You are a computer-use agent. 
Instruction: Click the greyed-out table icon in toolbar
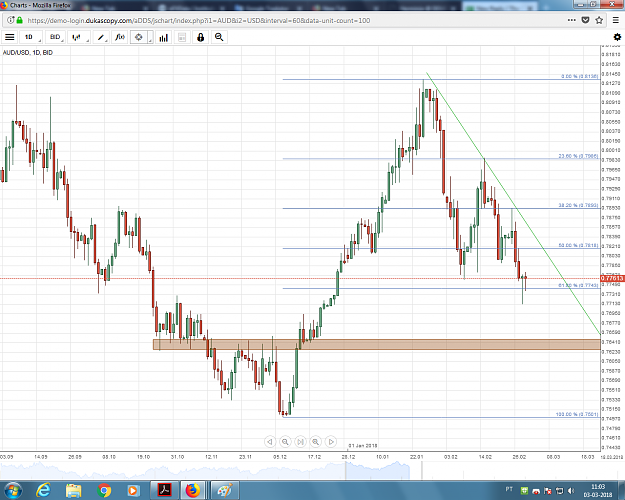[182, 37]
